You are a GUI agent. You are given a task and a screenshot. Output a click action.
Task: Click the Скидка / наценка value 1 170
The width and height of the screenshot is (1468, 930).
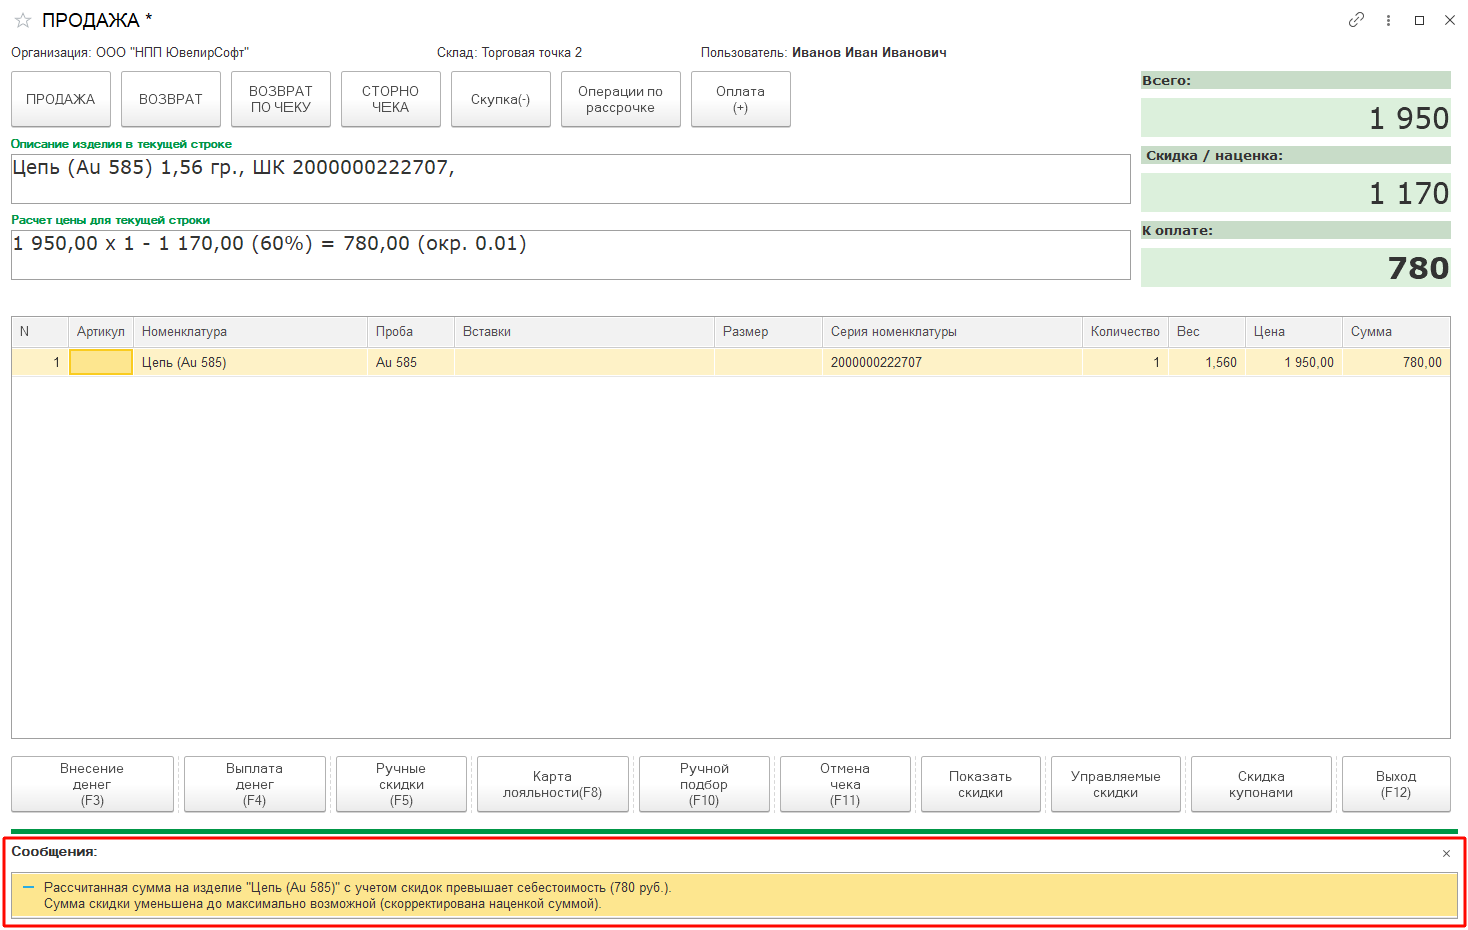pyautogui.click(x=1296, y=193)
